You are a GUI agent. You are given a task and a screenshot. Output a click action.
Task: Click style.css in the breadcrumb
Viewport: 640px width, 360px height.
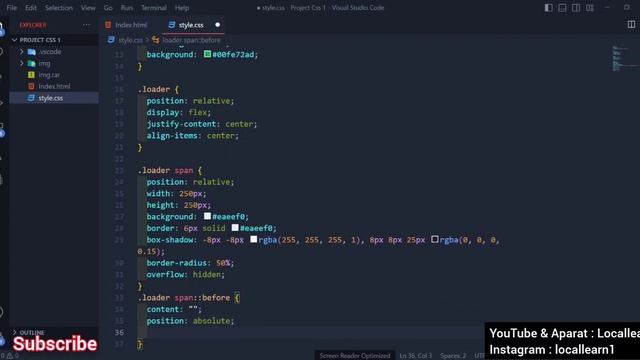pyautogui.click(x=131, y=40)
